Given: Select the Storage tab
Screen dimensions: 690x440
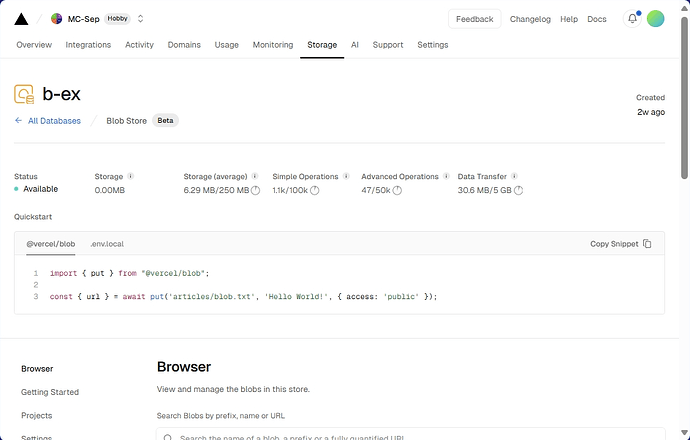Looking at the screenshot, I should tap(322, 45).
